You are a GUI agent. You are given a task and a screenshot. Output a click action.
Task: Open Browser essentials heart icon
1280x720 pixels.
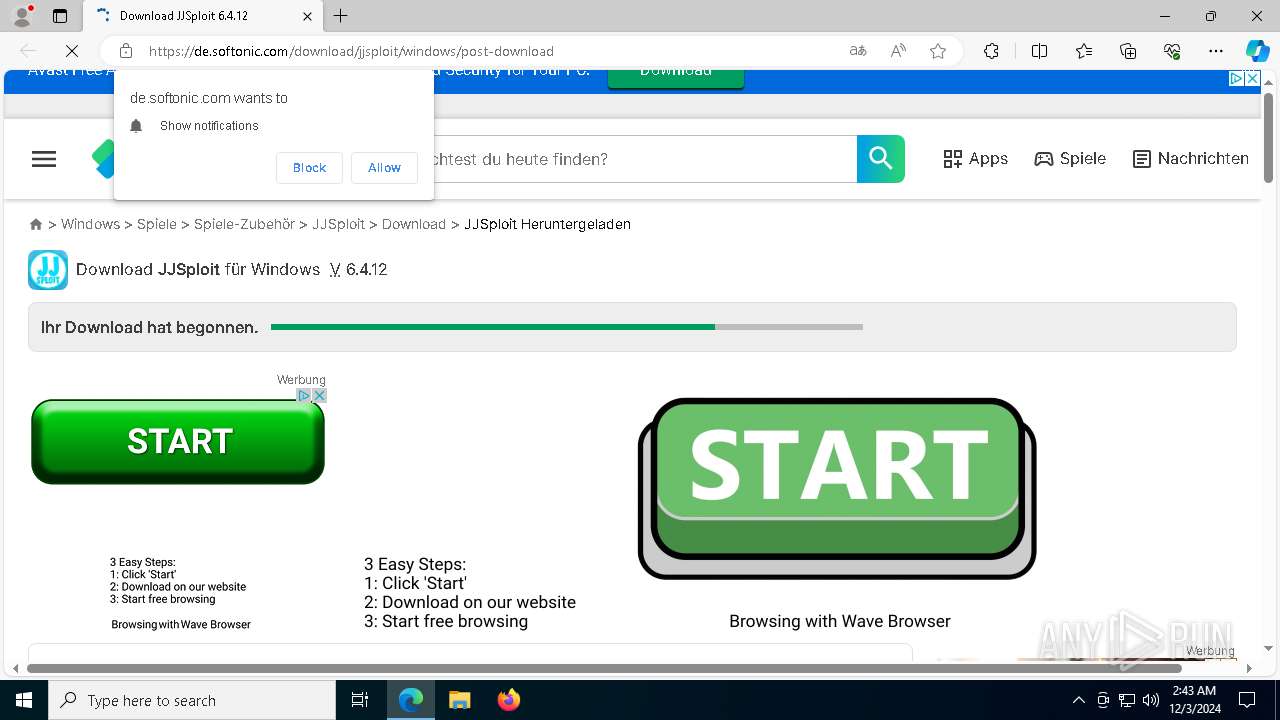pyautogui.click(x=1172, y=51)
